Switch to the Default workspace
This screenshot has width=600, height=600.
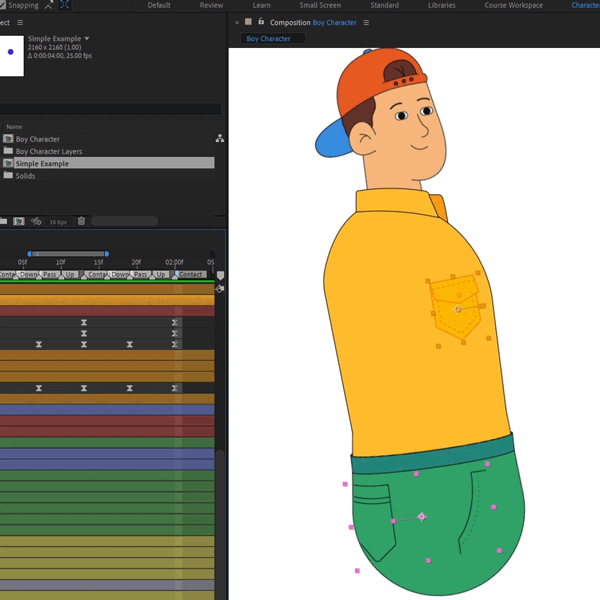pyautogui.click(x=159, y=5)
